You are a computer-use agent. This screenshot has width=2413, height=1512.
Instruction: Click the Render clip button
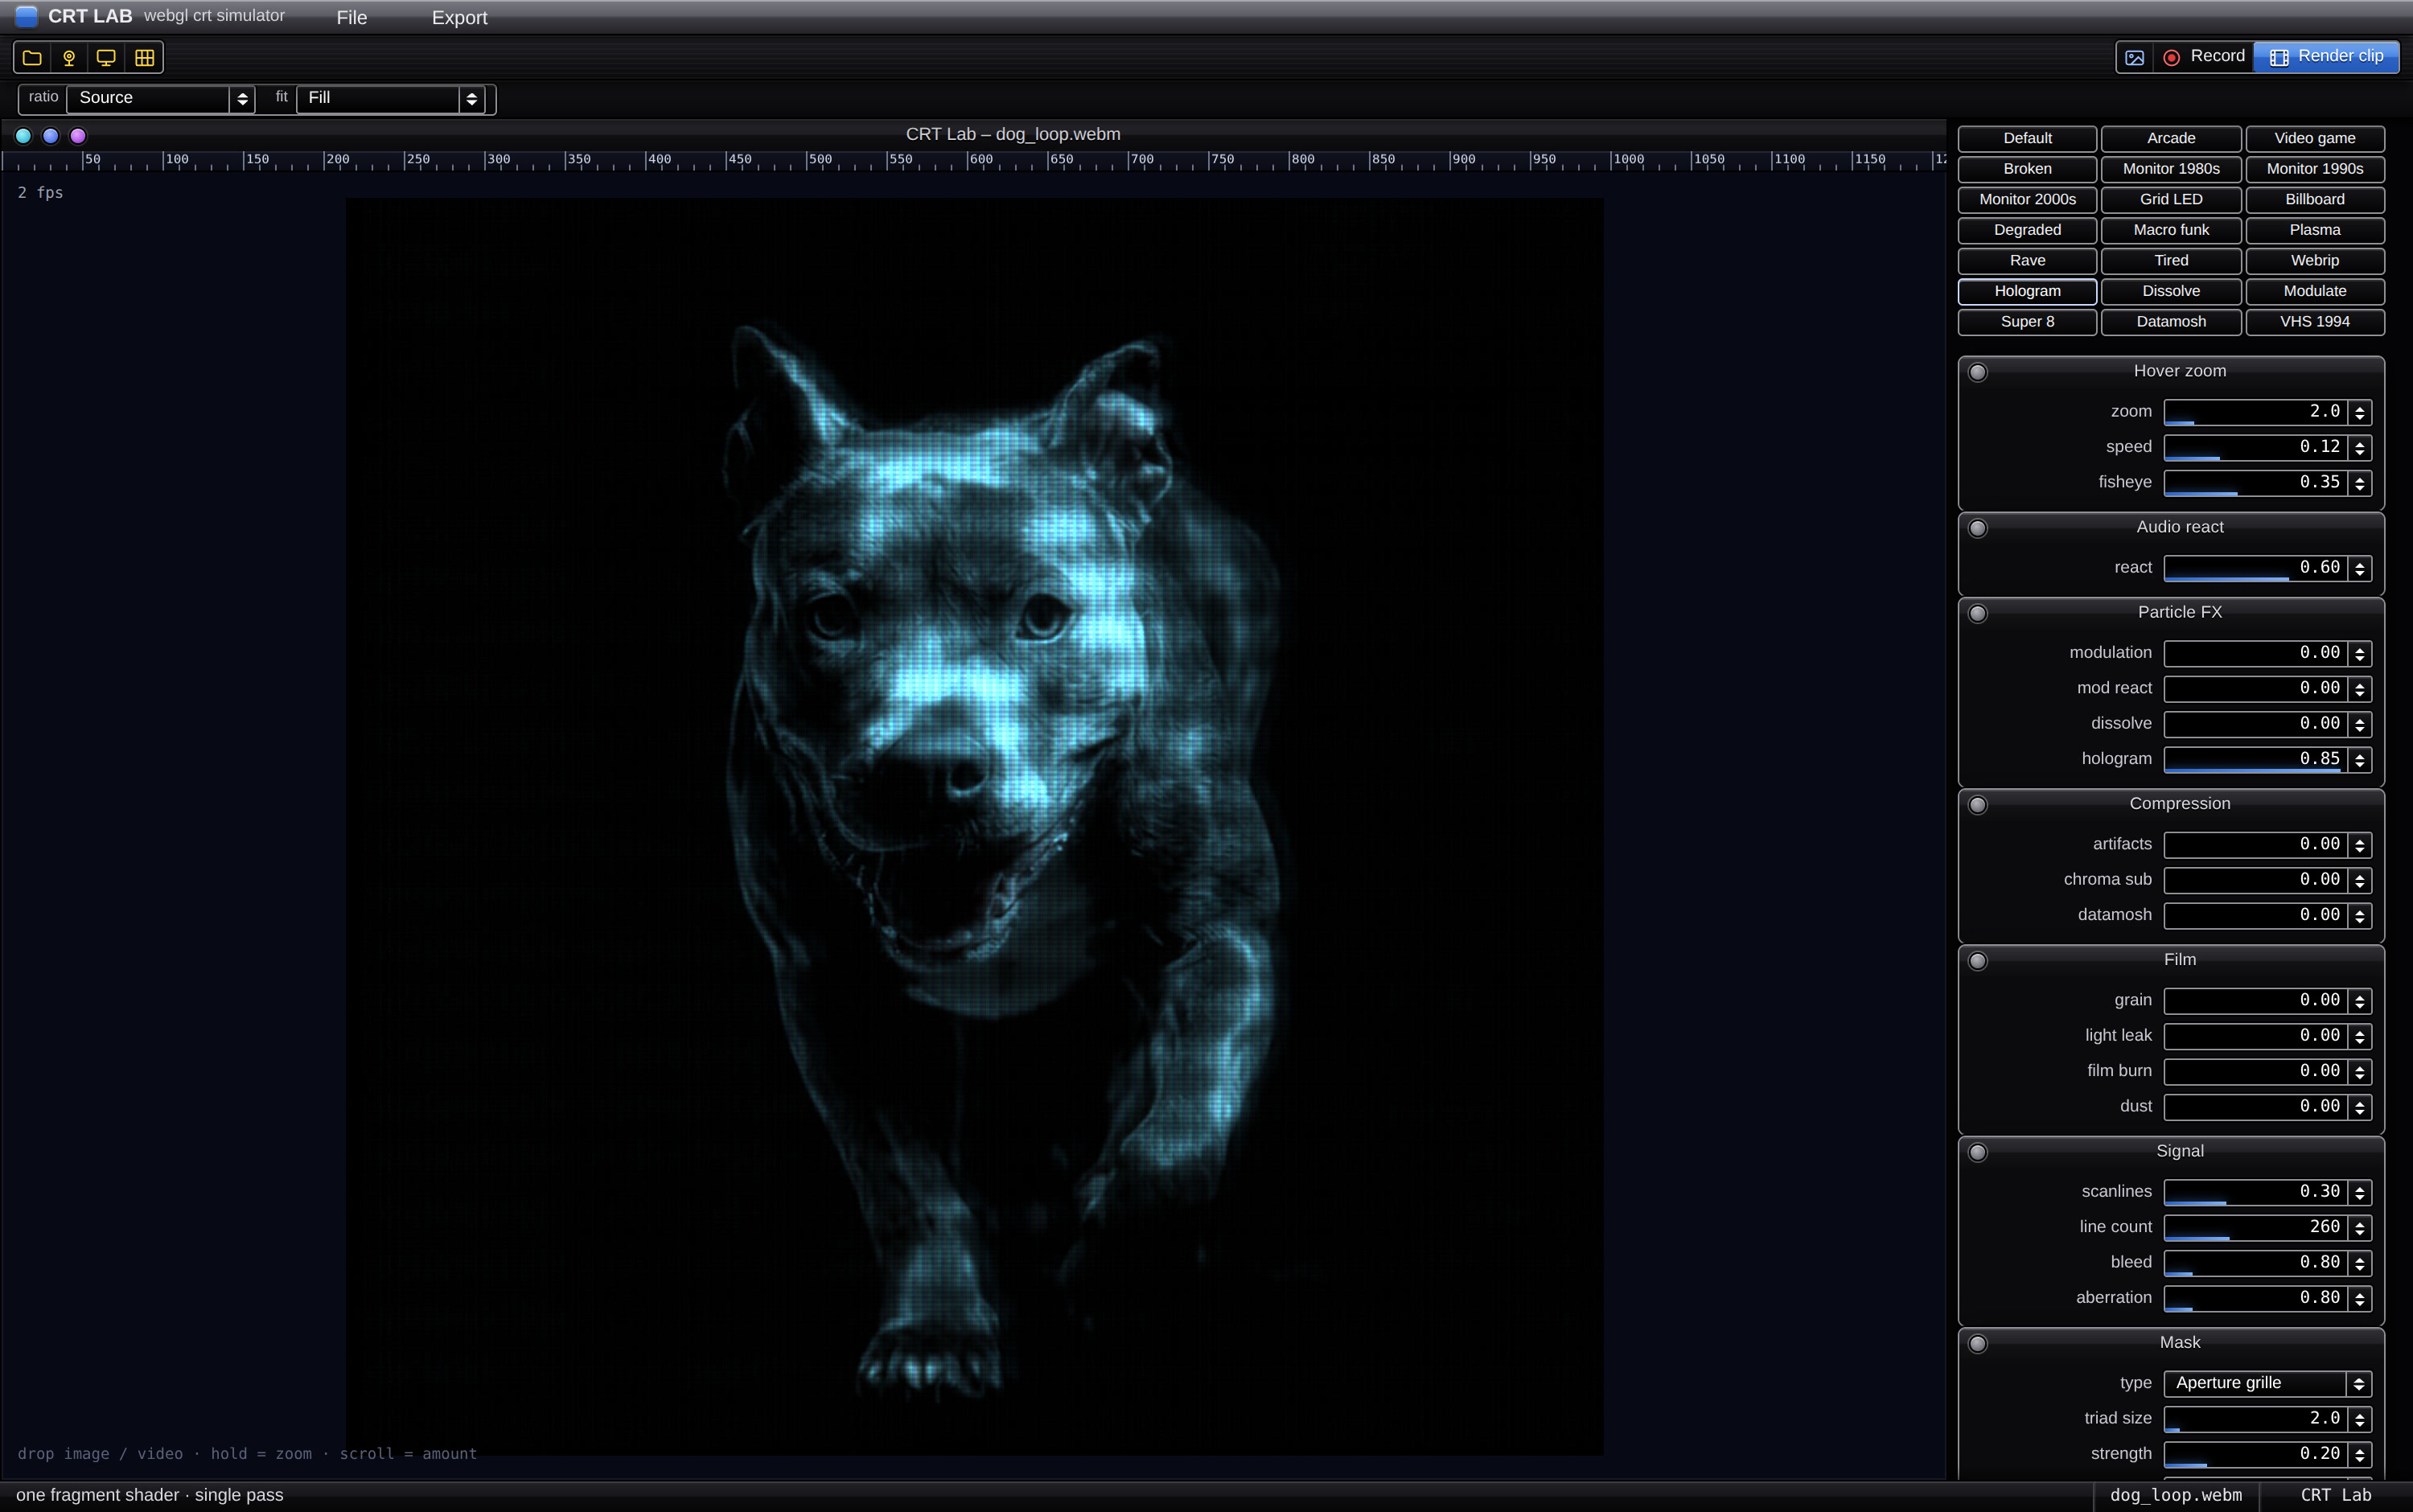pos(2326,56)
